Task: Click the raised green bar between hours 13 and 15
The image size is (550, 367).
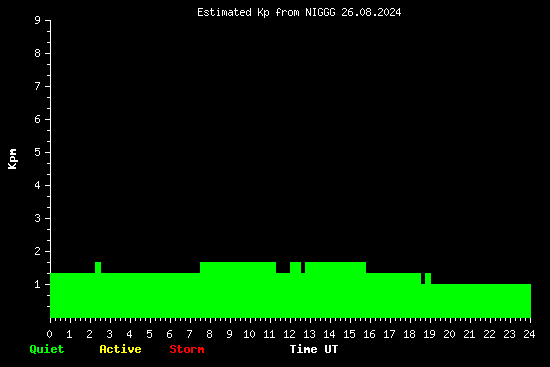Action: pos(335,267)
